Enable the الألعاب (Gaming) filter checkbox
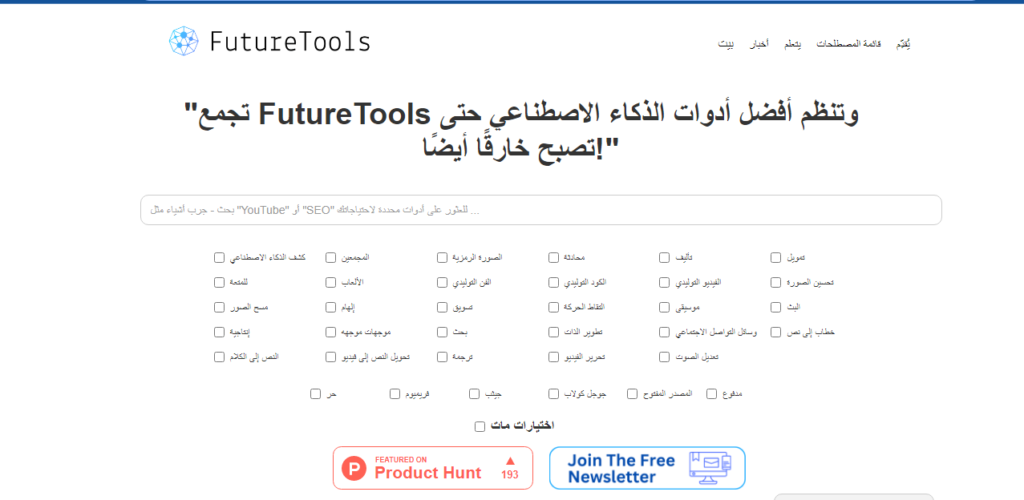1024x500 pixels. pos(331,283)
